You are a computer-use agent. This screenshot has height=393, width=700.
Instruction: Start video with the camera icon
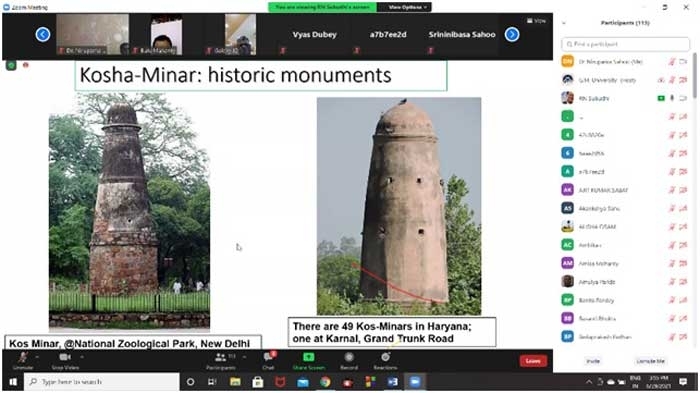(65, 357)
